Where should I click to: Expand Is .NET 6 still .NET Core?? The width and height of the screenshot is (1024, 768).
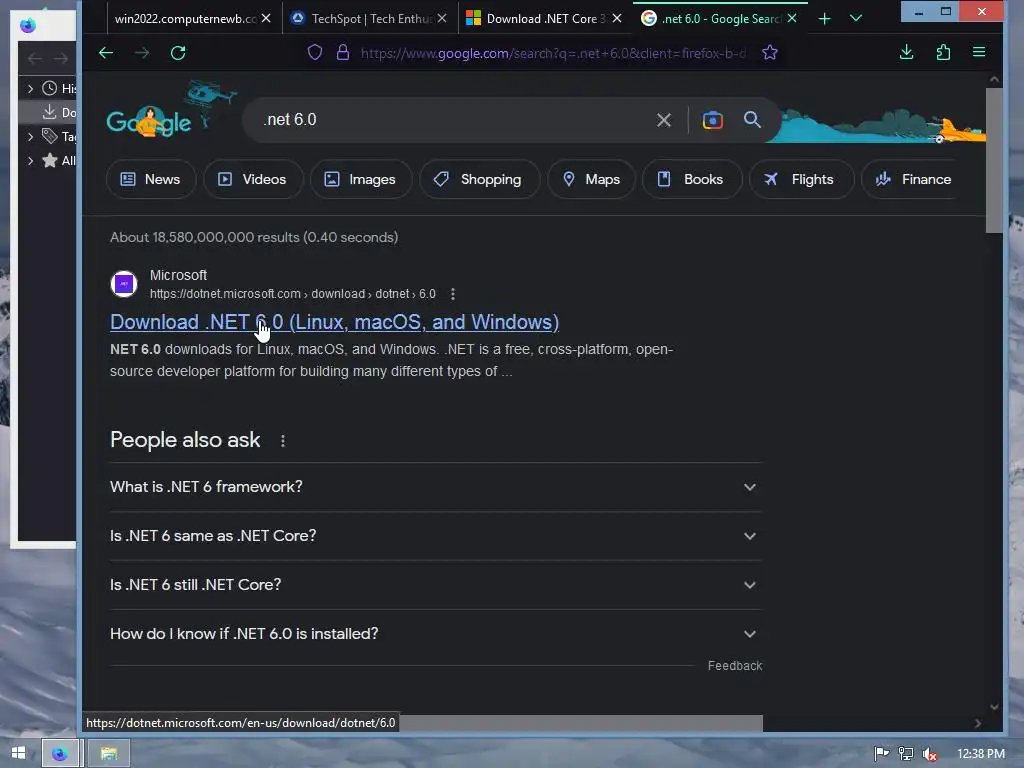436,585
